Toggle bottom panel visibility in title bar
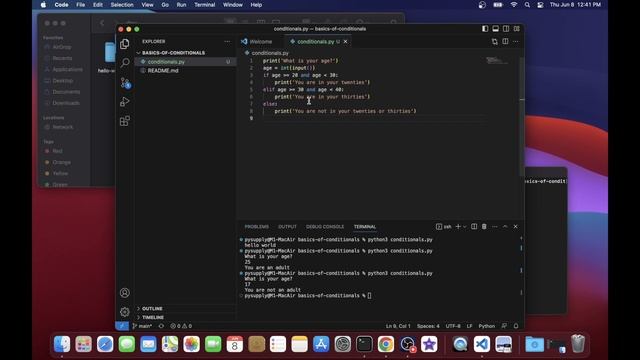Viewport: 640px width, 360px height. [x=496, y=29]
